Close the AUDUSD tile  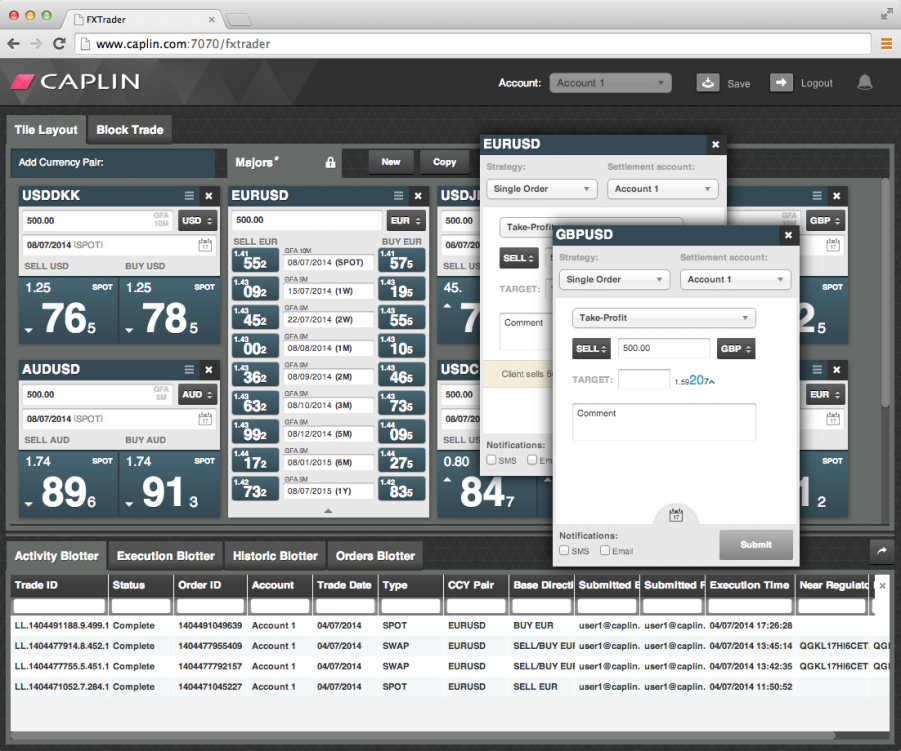coord(209,369)
